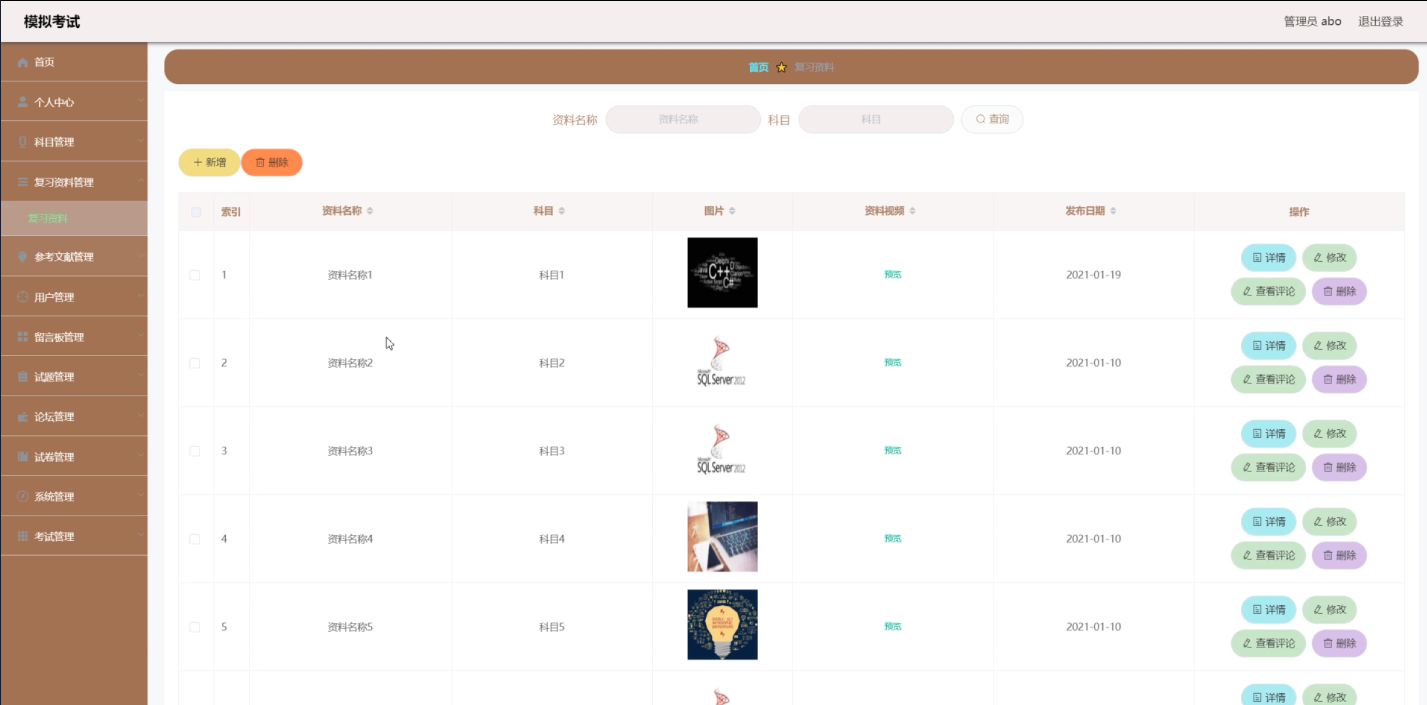The height and width of the screenshot is (705, 1427).
Task: Open 详情 for row 资料名称4
Action: [1268, 522]
